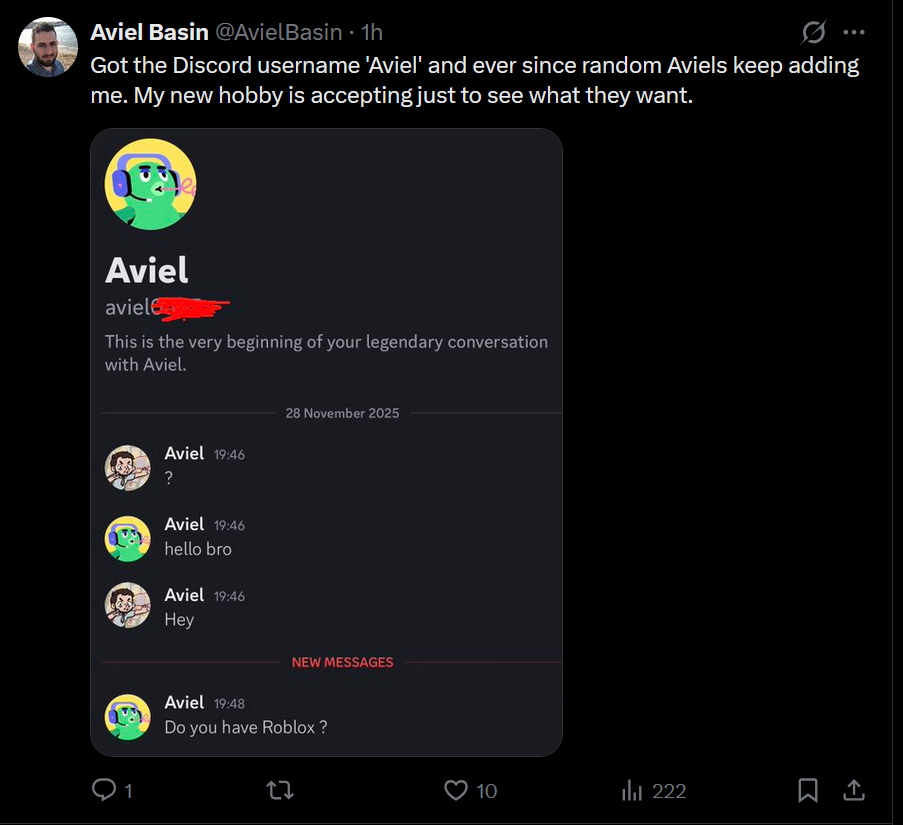Click the 222 views count

click(x=669, y=791)
